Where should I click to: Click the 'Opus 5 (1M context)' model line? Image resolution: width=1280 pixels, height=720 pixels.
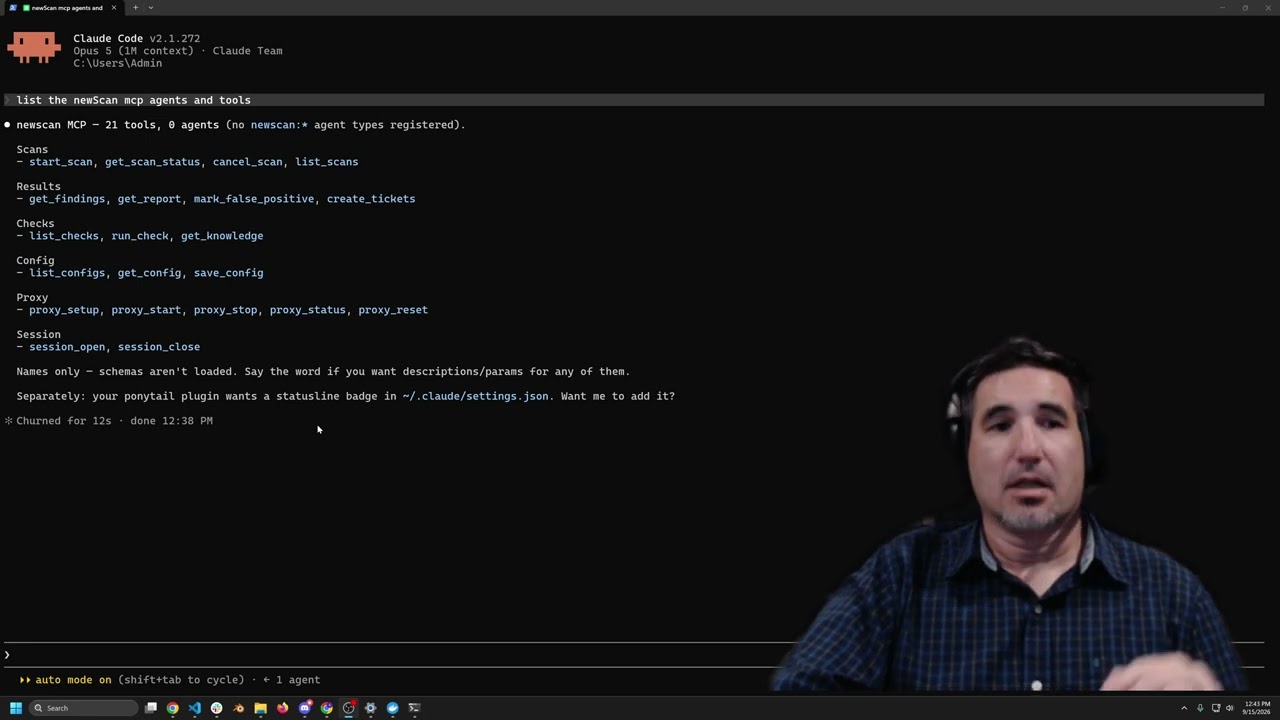pyautogui.click(x=178, y=51)
